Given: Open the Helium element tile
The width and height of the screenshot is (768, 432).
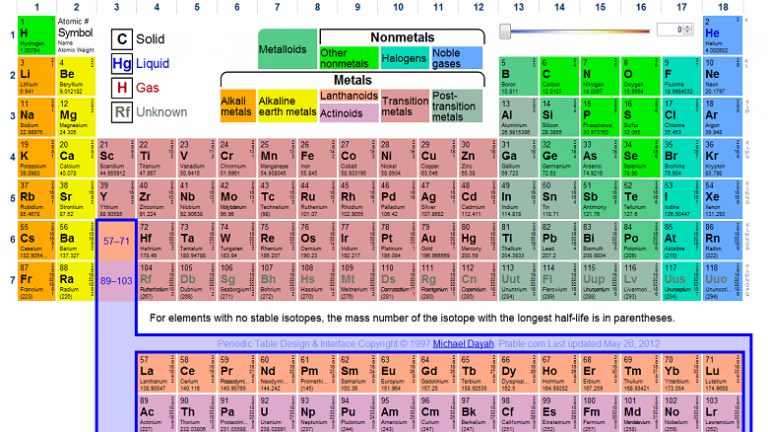Looking at the screenshot, I should click(723, 35).
